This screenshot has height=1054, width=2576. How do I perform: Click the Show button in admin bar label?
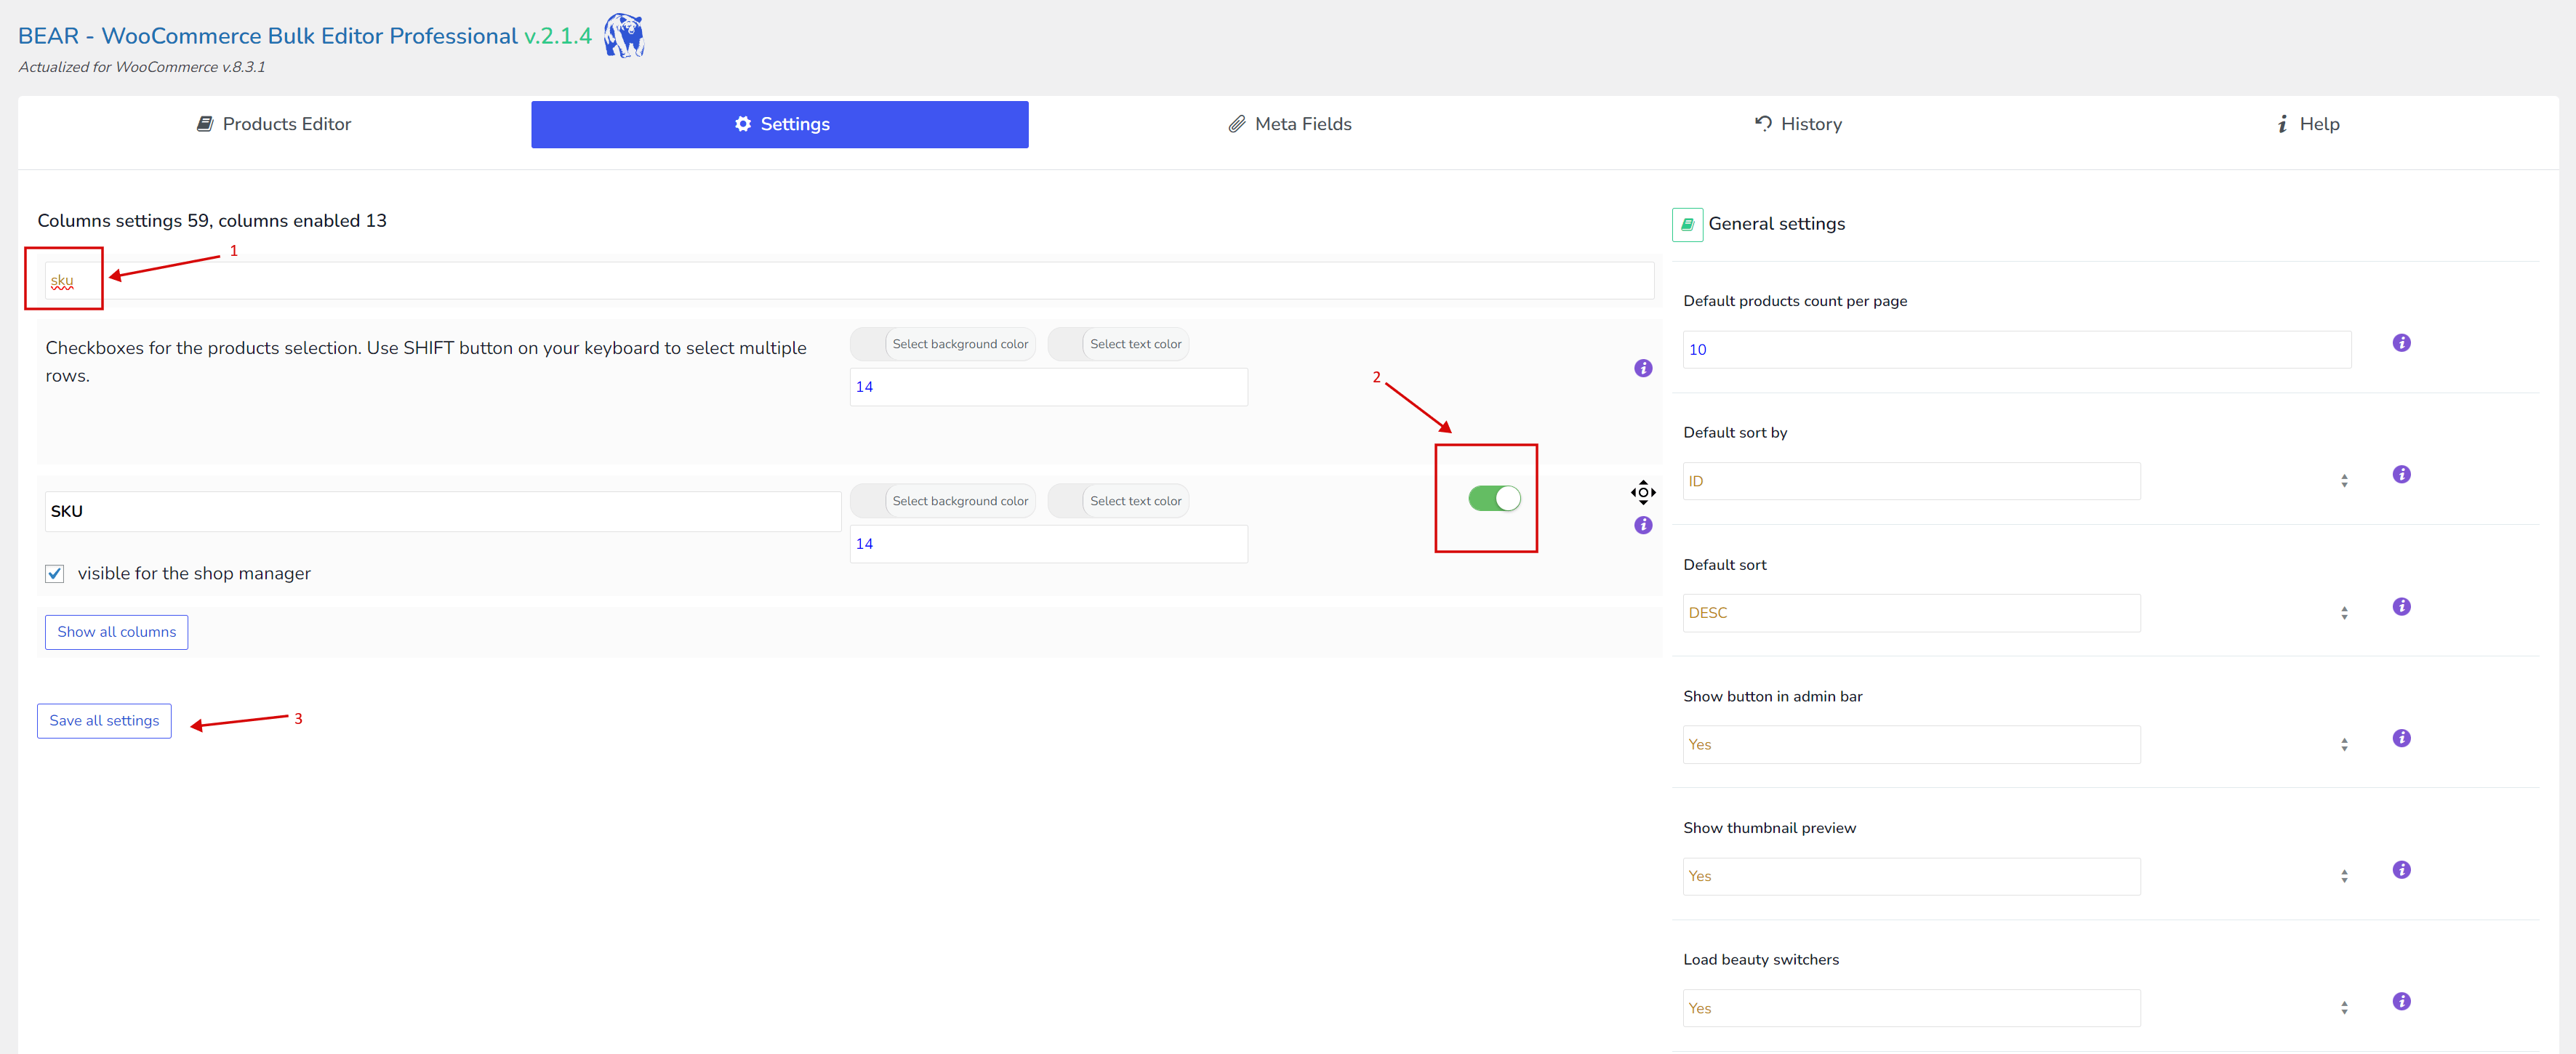pyautogui.click(x=1772, y=697)
